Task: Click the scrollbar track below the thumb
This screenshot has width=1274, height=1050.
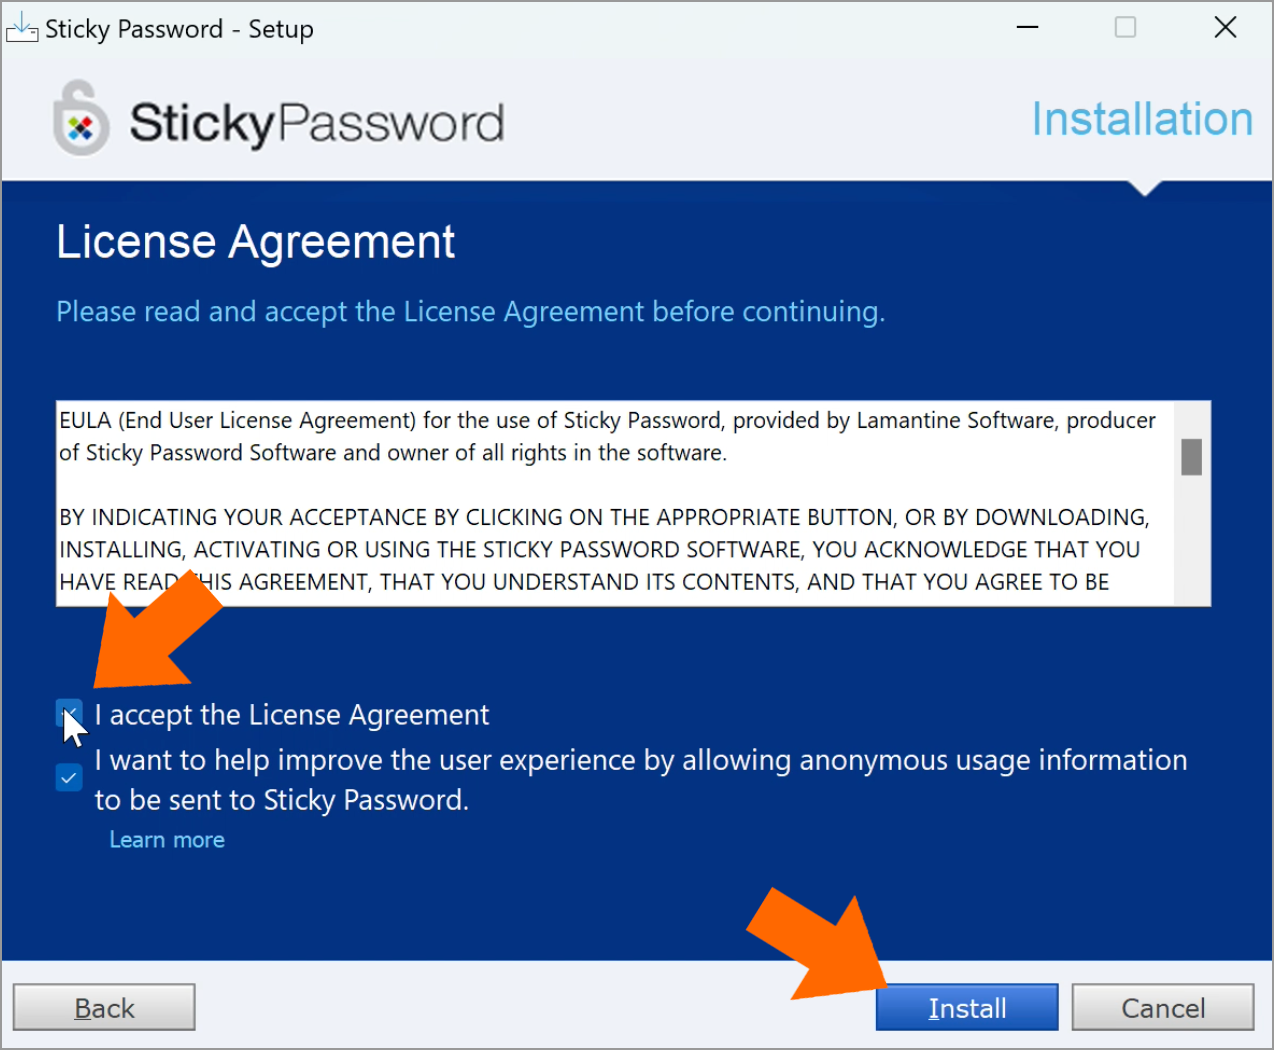Action: coord(1191,540)
